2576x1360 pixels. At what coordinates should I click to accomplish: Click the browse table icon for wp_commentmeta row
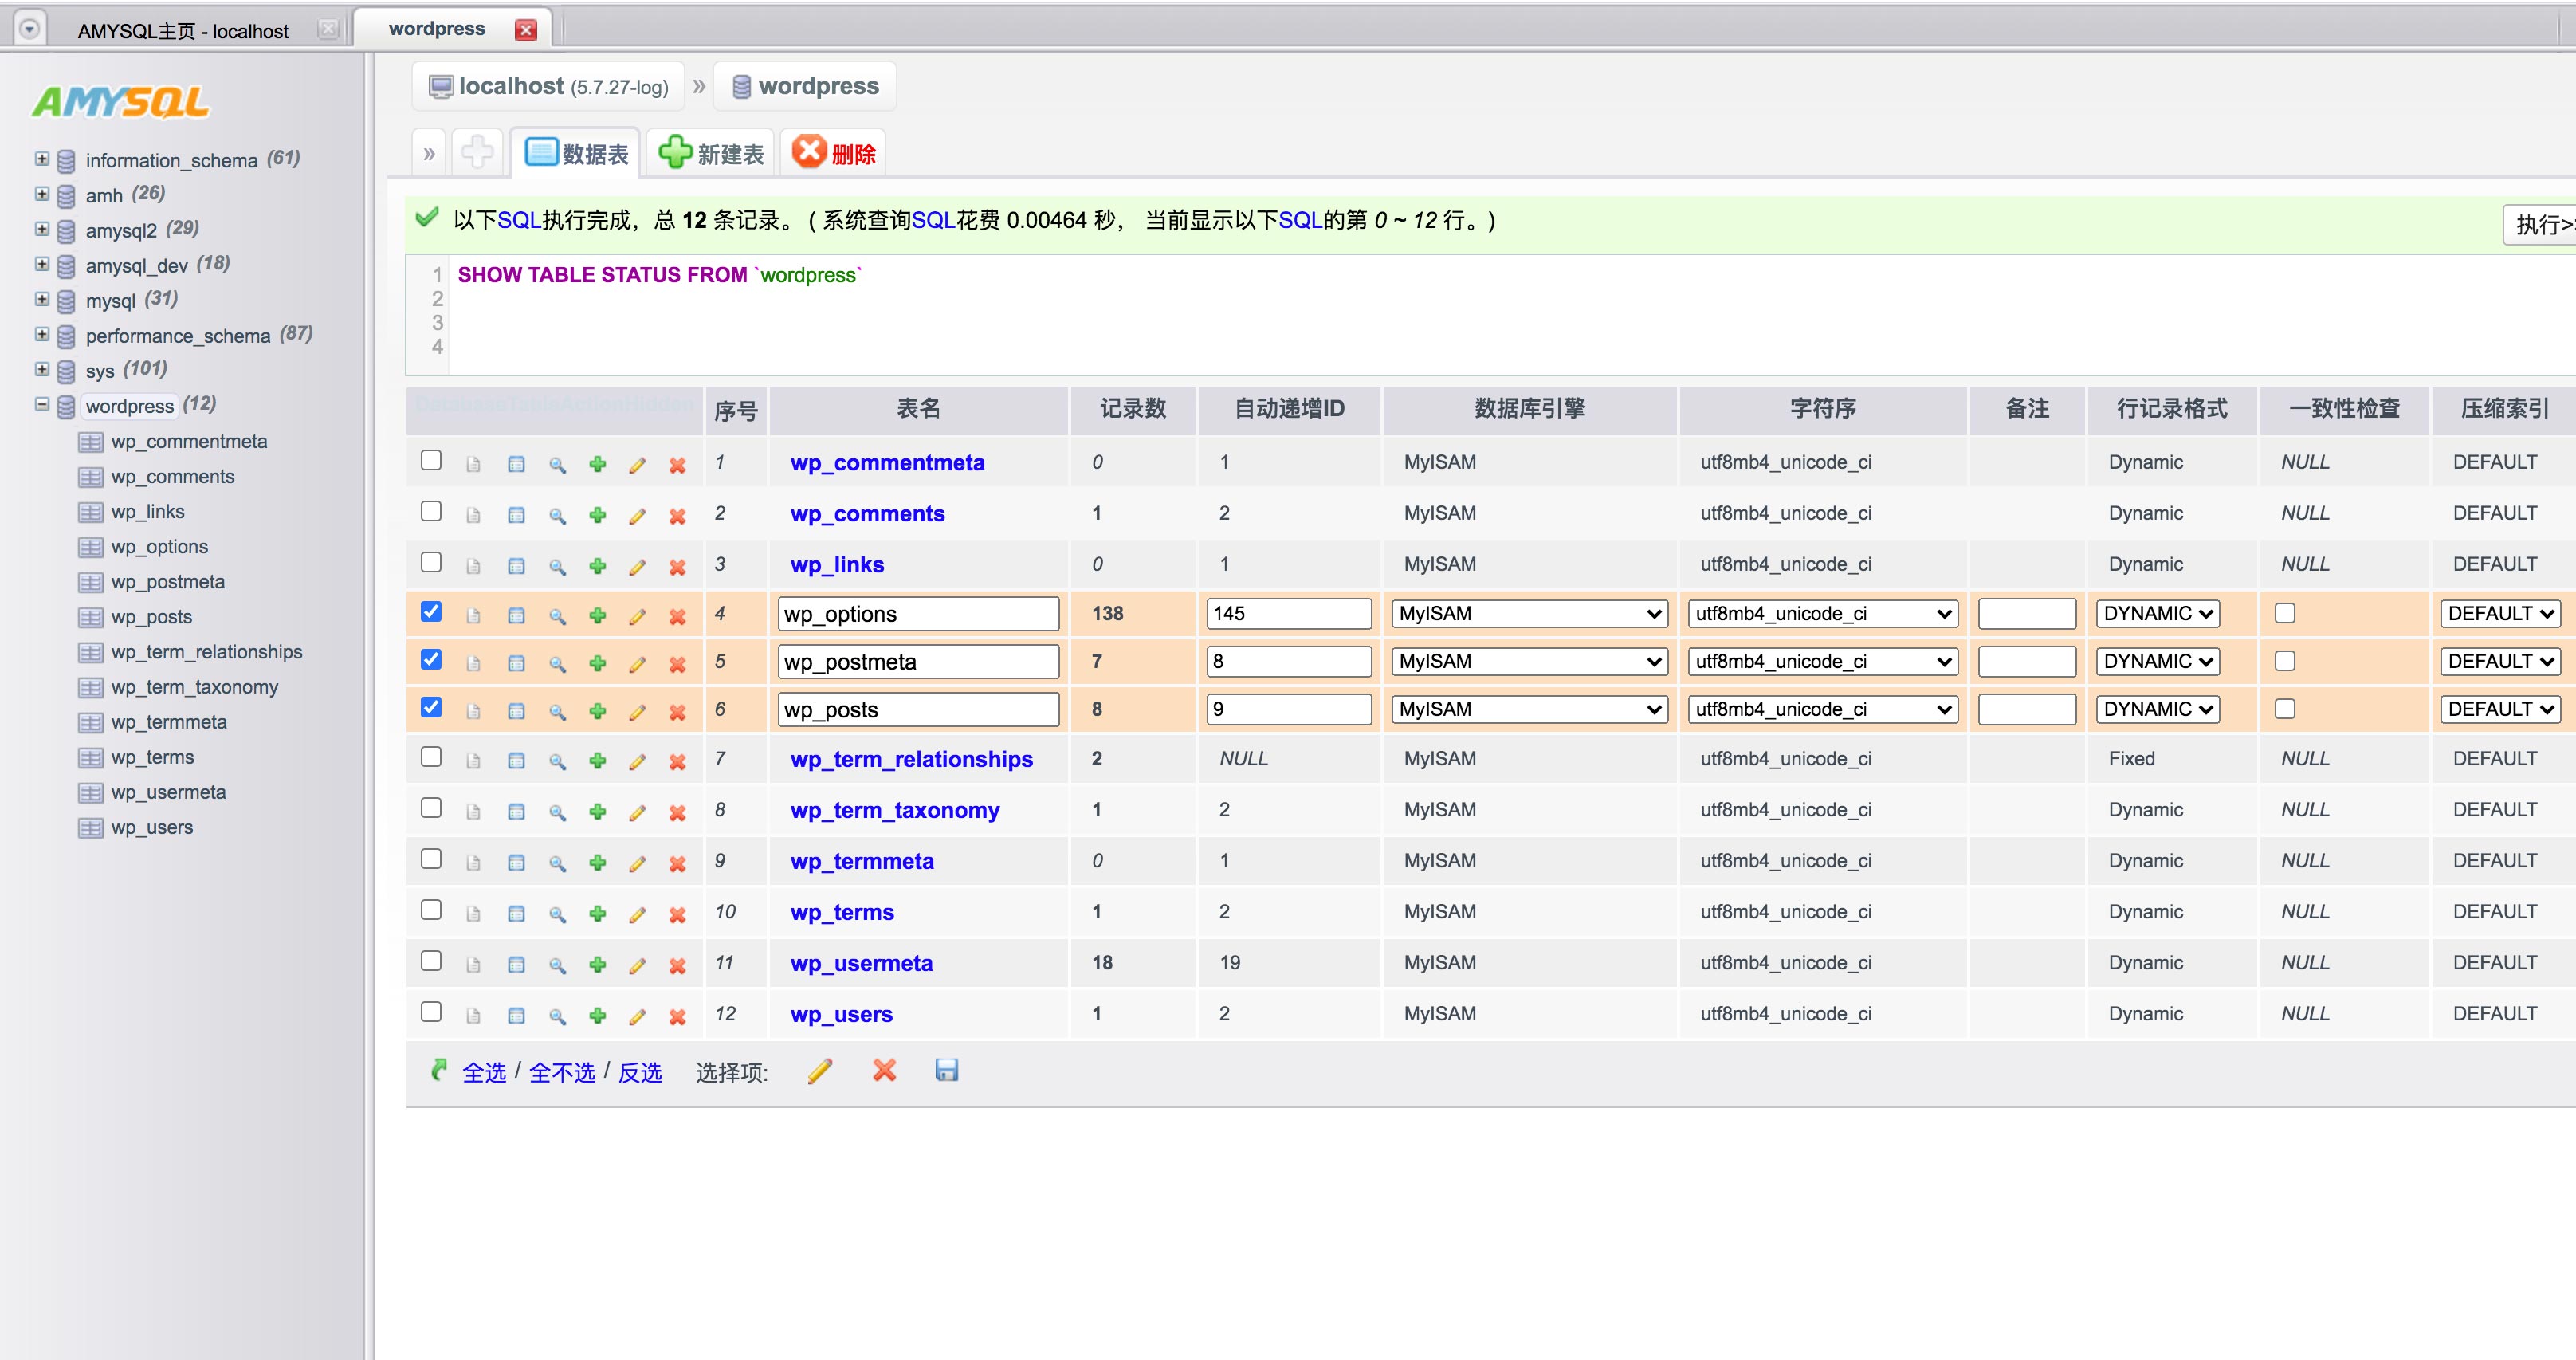[x=516, y=464]
